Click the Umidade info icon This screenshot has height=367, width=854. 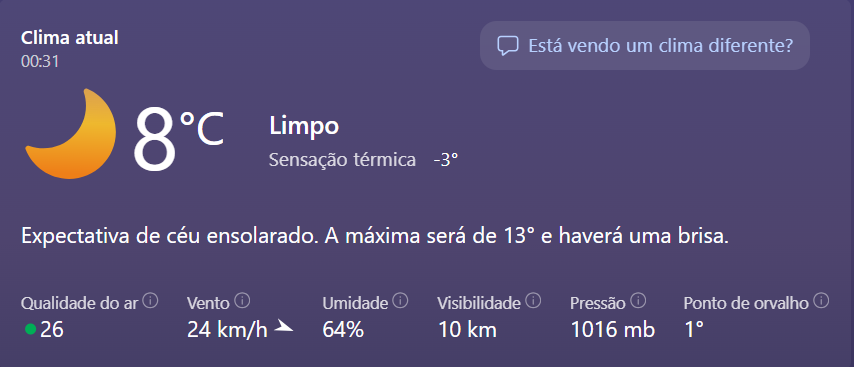pos(400,301)
